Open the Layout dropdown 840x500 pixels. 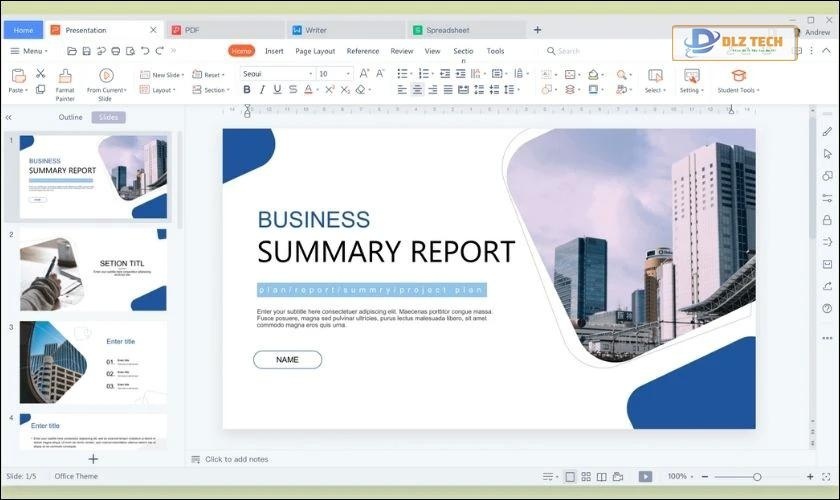(x=163, y=90)
